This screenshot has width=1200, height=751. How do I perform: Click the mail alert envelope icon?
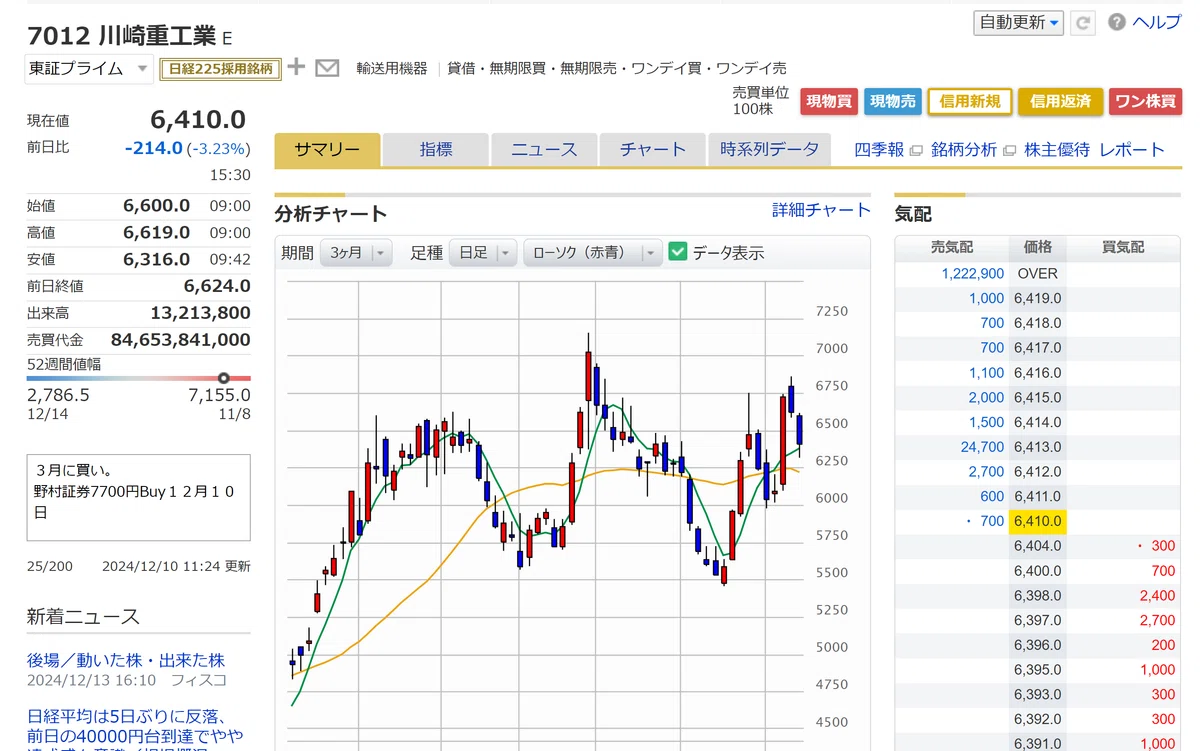pos(327,68)
